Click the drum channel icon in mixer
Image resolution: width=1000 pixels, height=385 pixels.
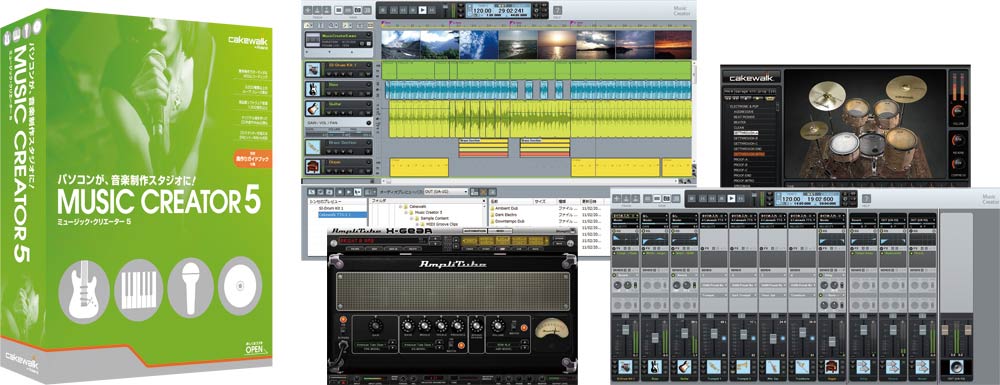pyautogui.click(x=626, y=367)
